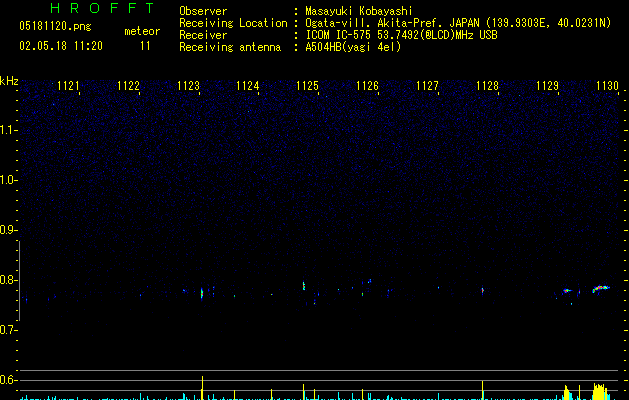Click the receiving location Ogata-vill. Akita-Pref. text
Screen dimensions: 629x400
[x=458, y=23]
